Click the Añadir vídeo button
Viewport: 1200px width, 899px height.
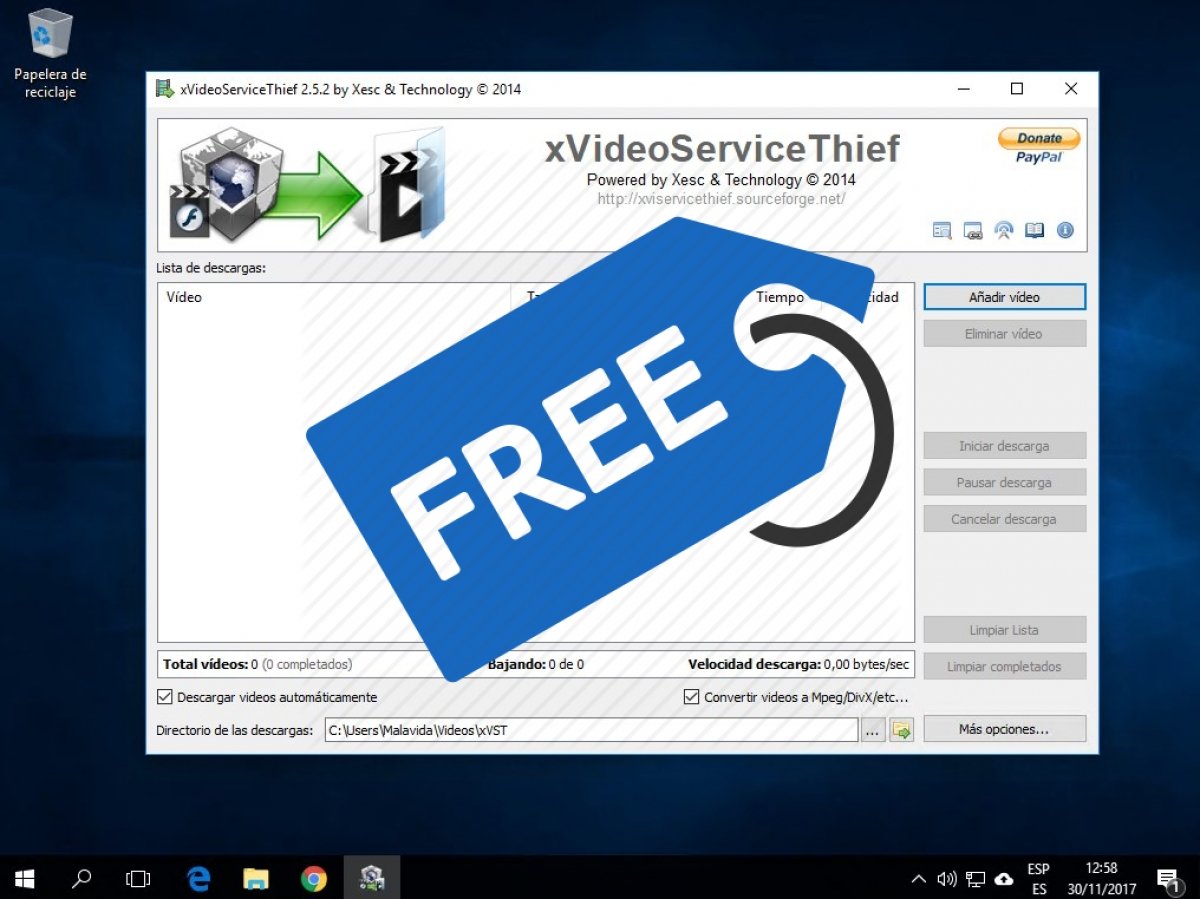click(x=1004, y=297)
